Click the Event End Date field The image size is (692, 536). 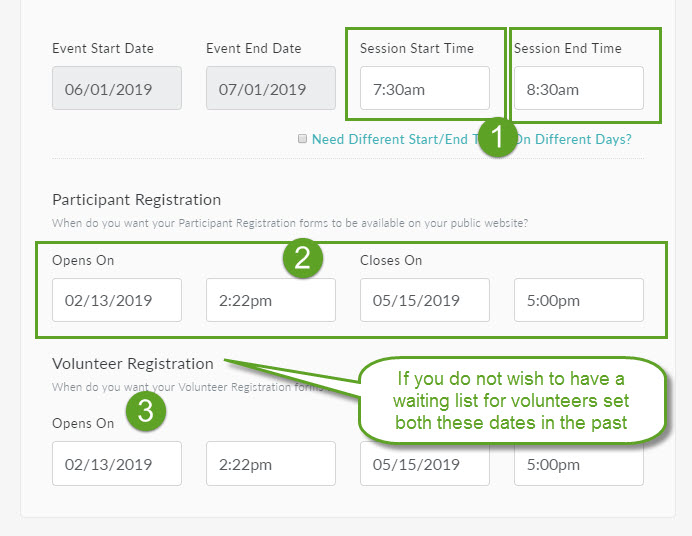(x=271, y=88)
